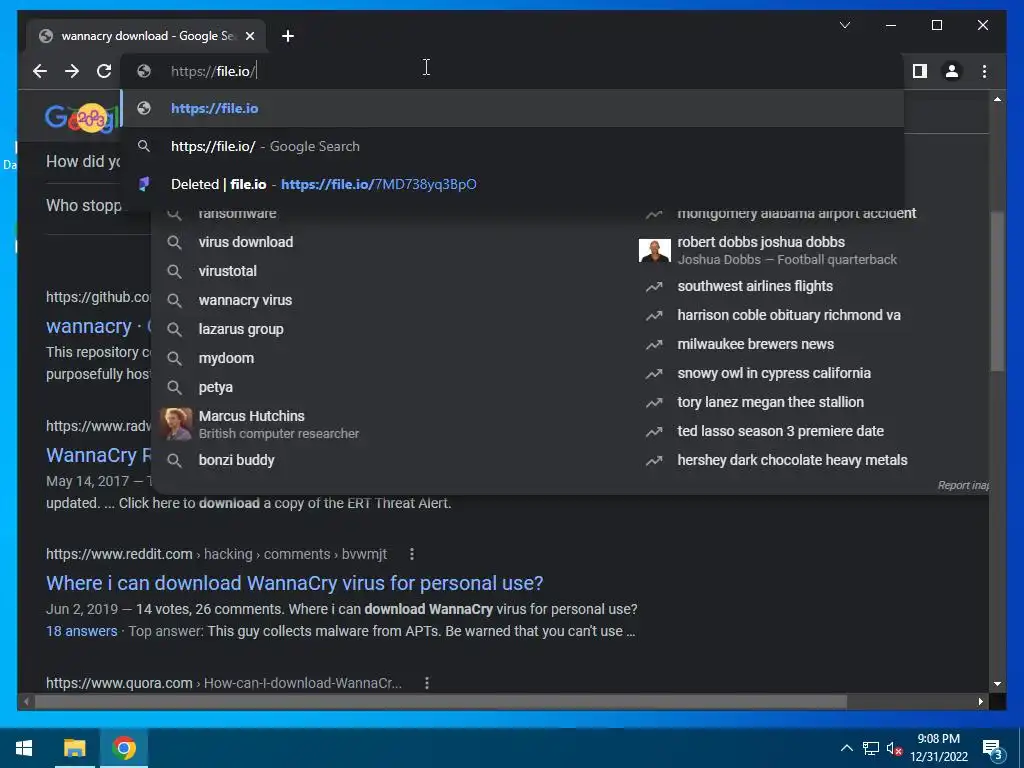1024x768 pixels.
Task: Click the Chrome icon in the taskbar
Action: pos(124,748)
